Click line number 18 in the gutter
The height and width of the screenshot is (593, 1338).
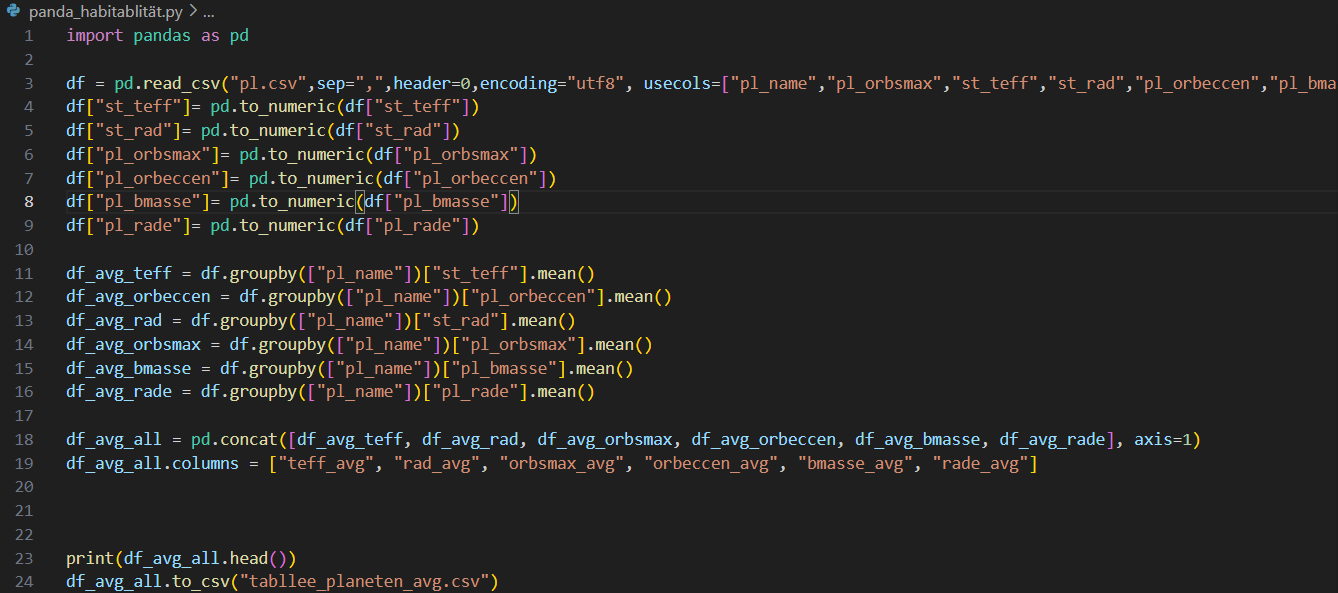point(24,439)
